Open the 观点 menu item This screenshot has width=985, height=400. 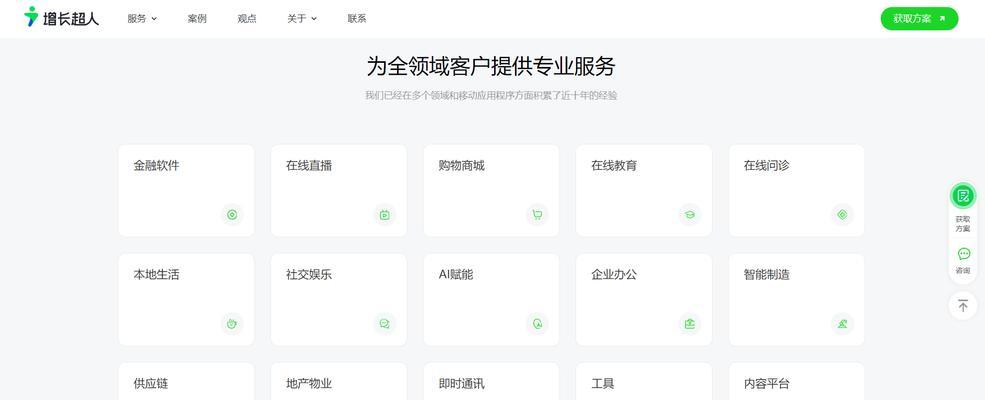coord(247,19)
